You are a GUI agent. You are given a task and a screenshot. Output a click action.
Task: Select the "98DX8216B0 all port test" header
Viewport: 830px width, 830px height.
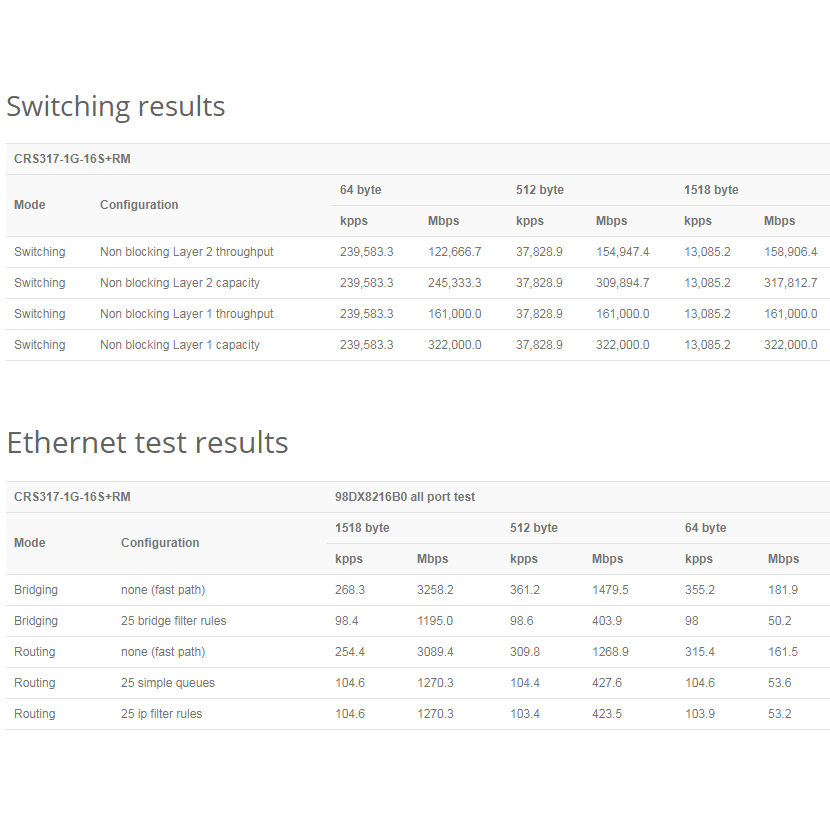(x=405, y=497)
